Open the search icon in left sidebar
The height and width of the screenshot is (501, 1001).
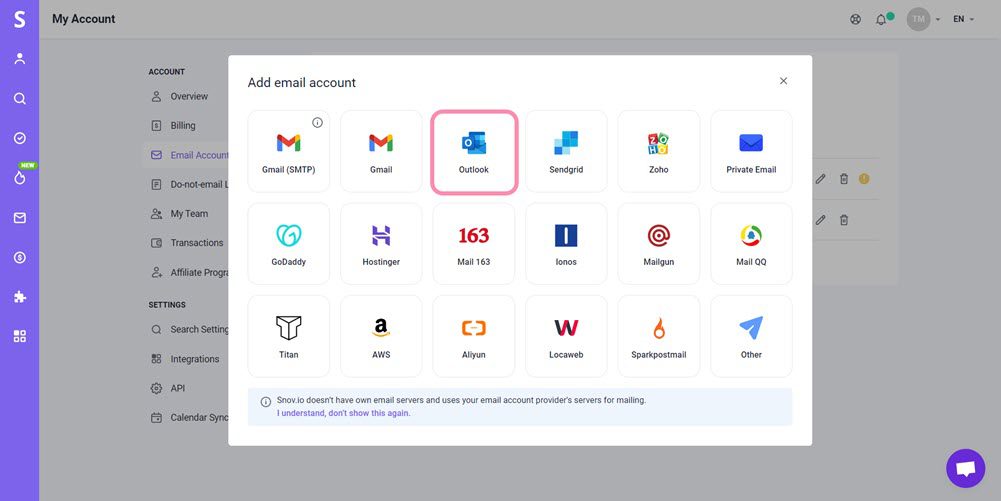[20, 98]
